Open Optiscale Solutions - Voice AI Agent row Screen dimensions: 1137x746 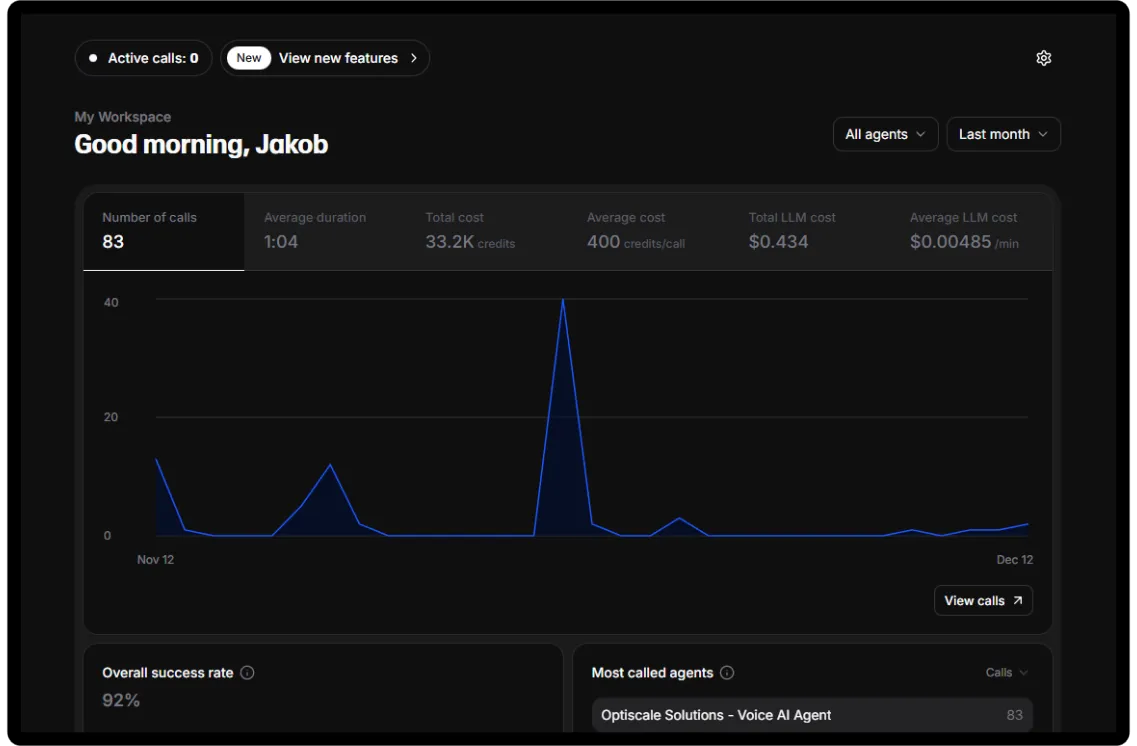click(812, 715)
